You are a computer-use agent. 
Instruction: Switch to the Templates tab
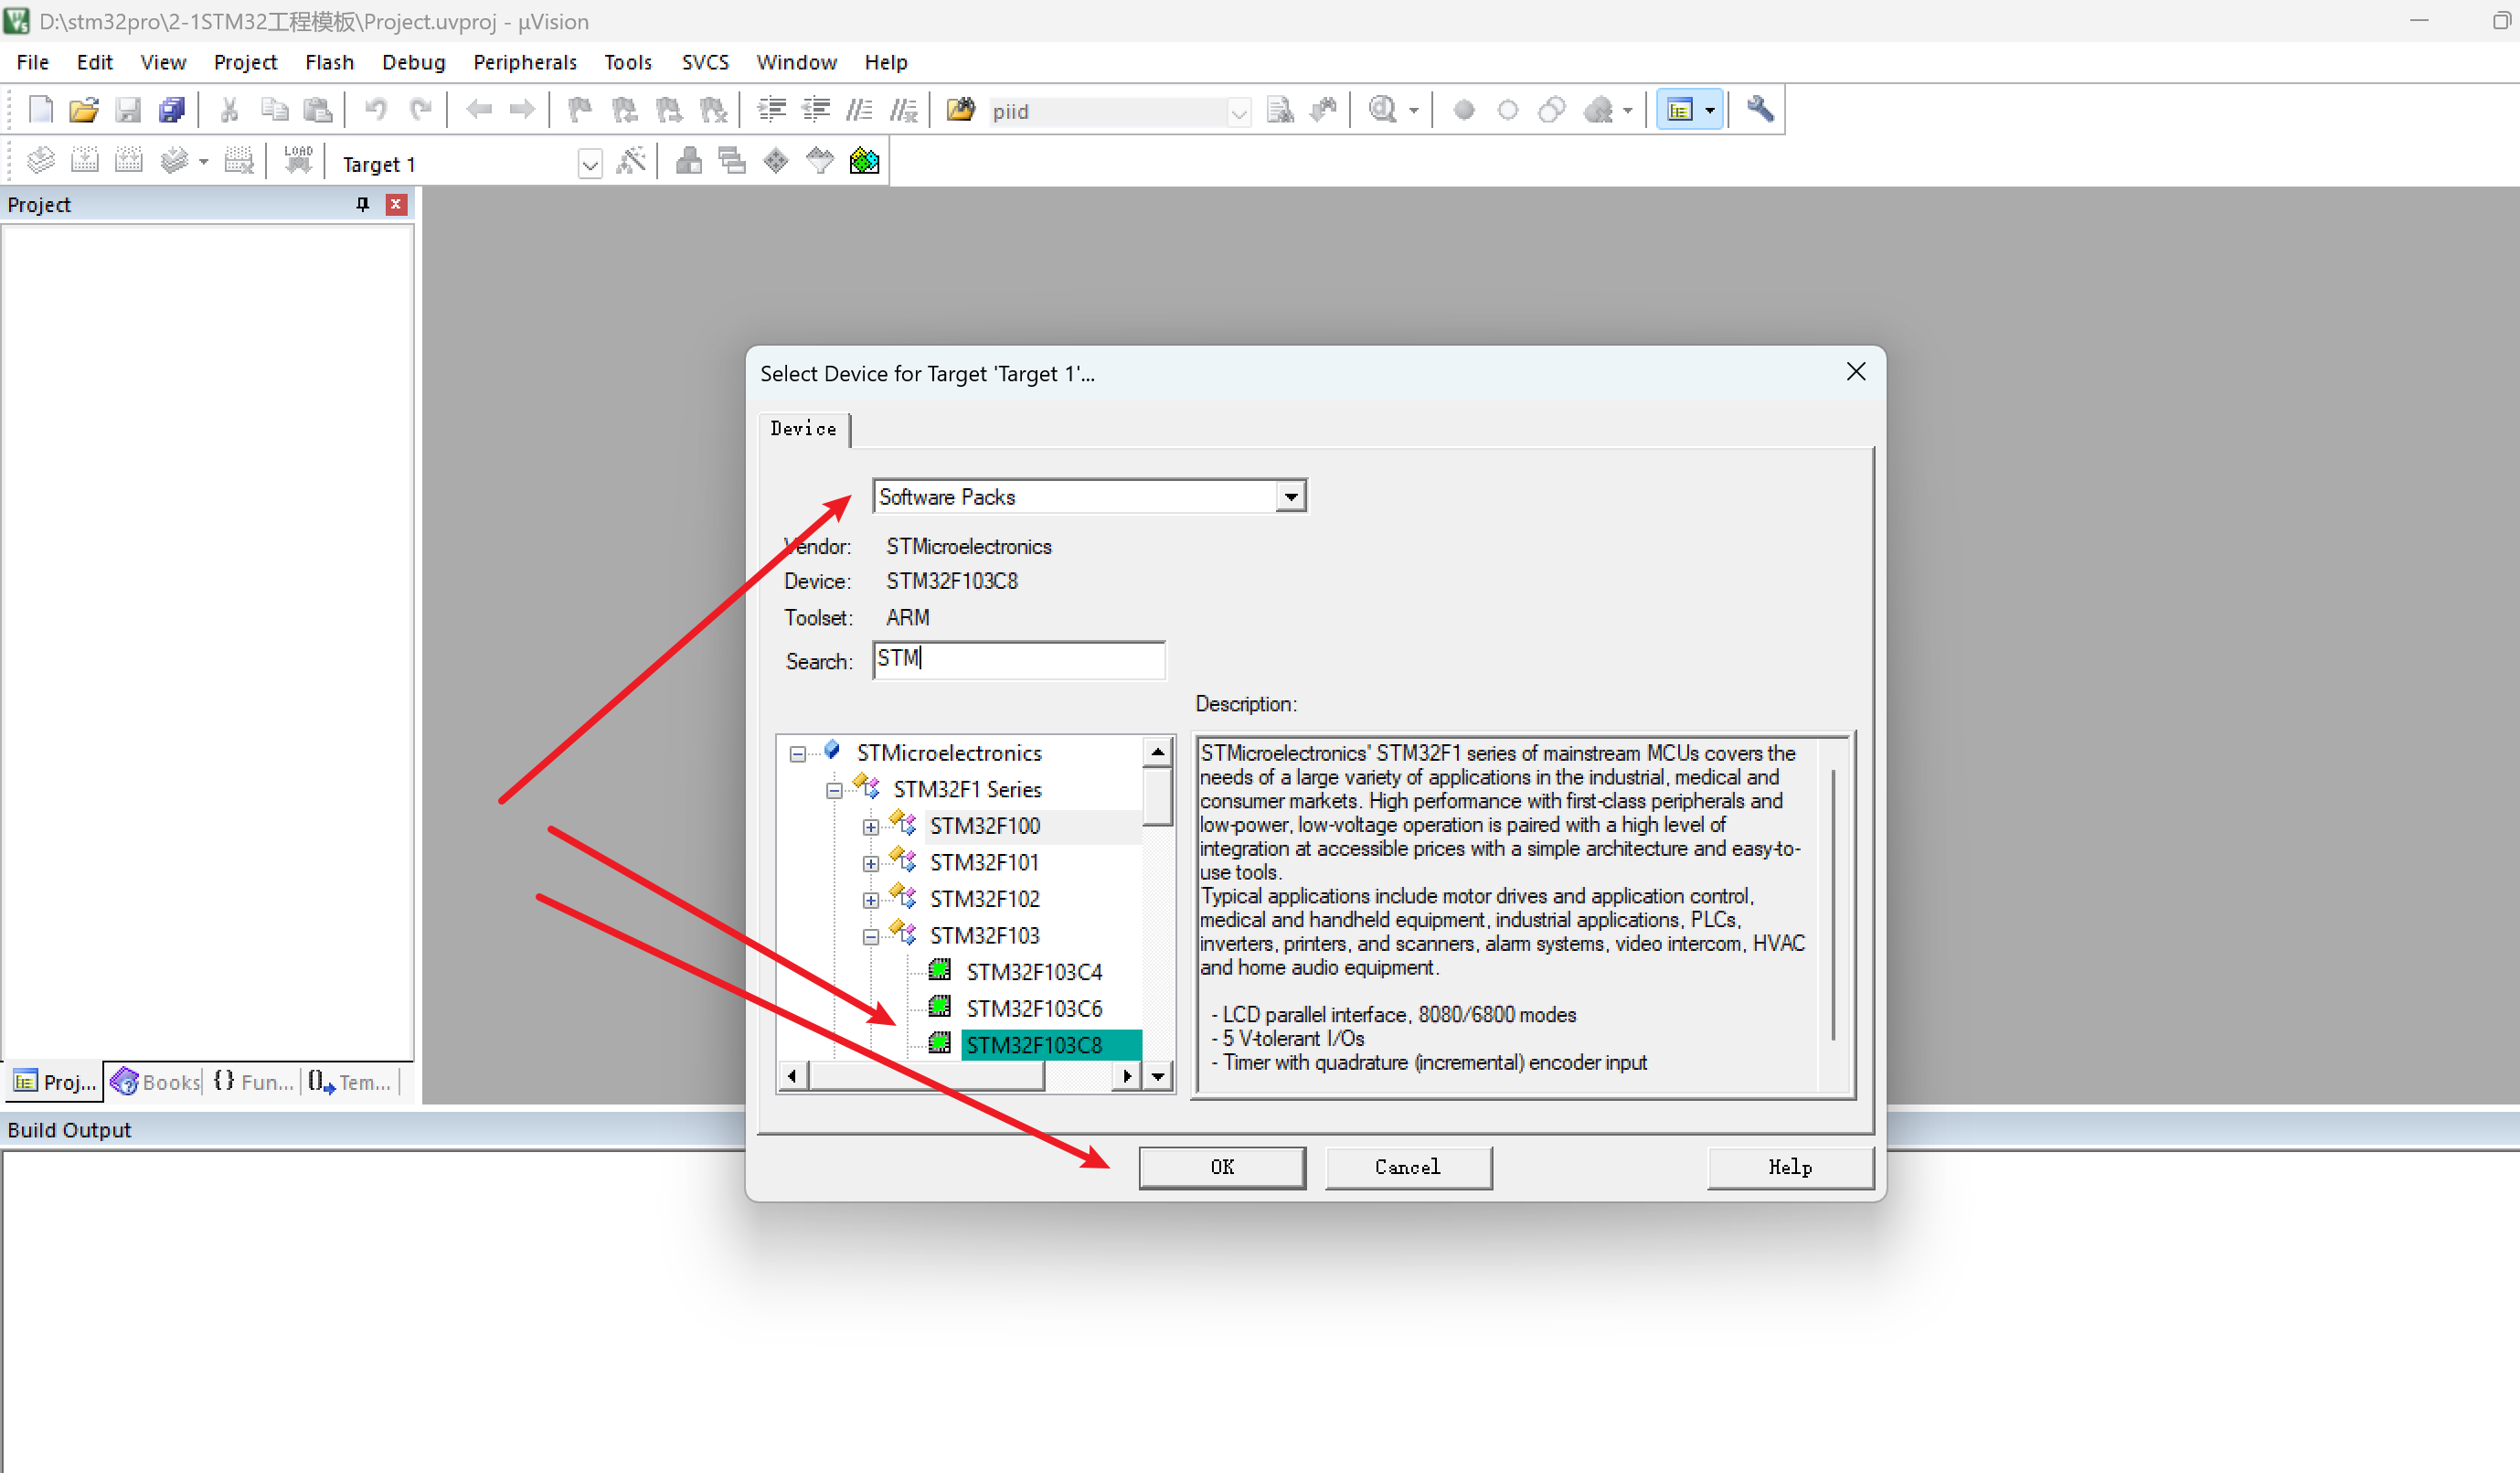click(350, 1082)
